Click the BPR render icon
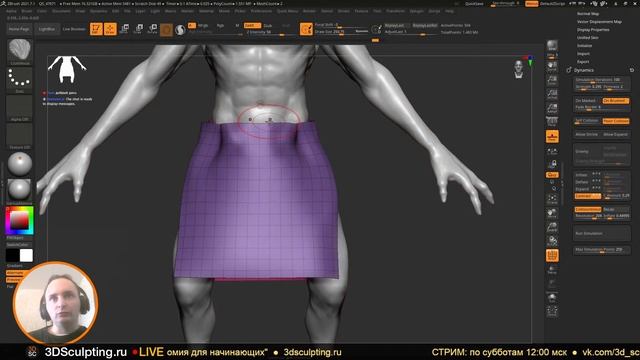Image resolution: width=640 pixels, height=360 pixels. pos(552,45)
